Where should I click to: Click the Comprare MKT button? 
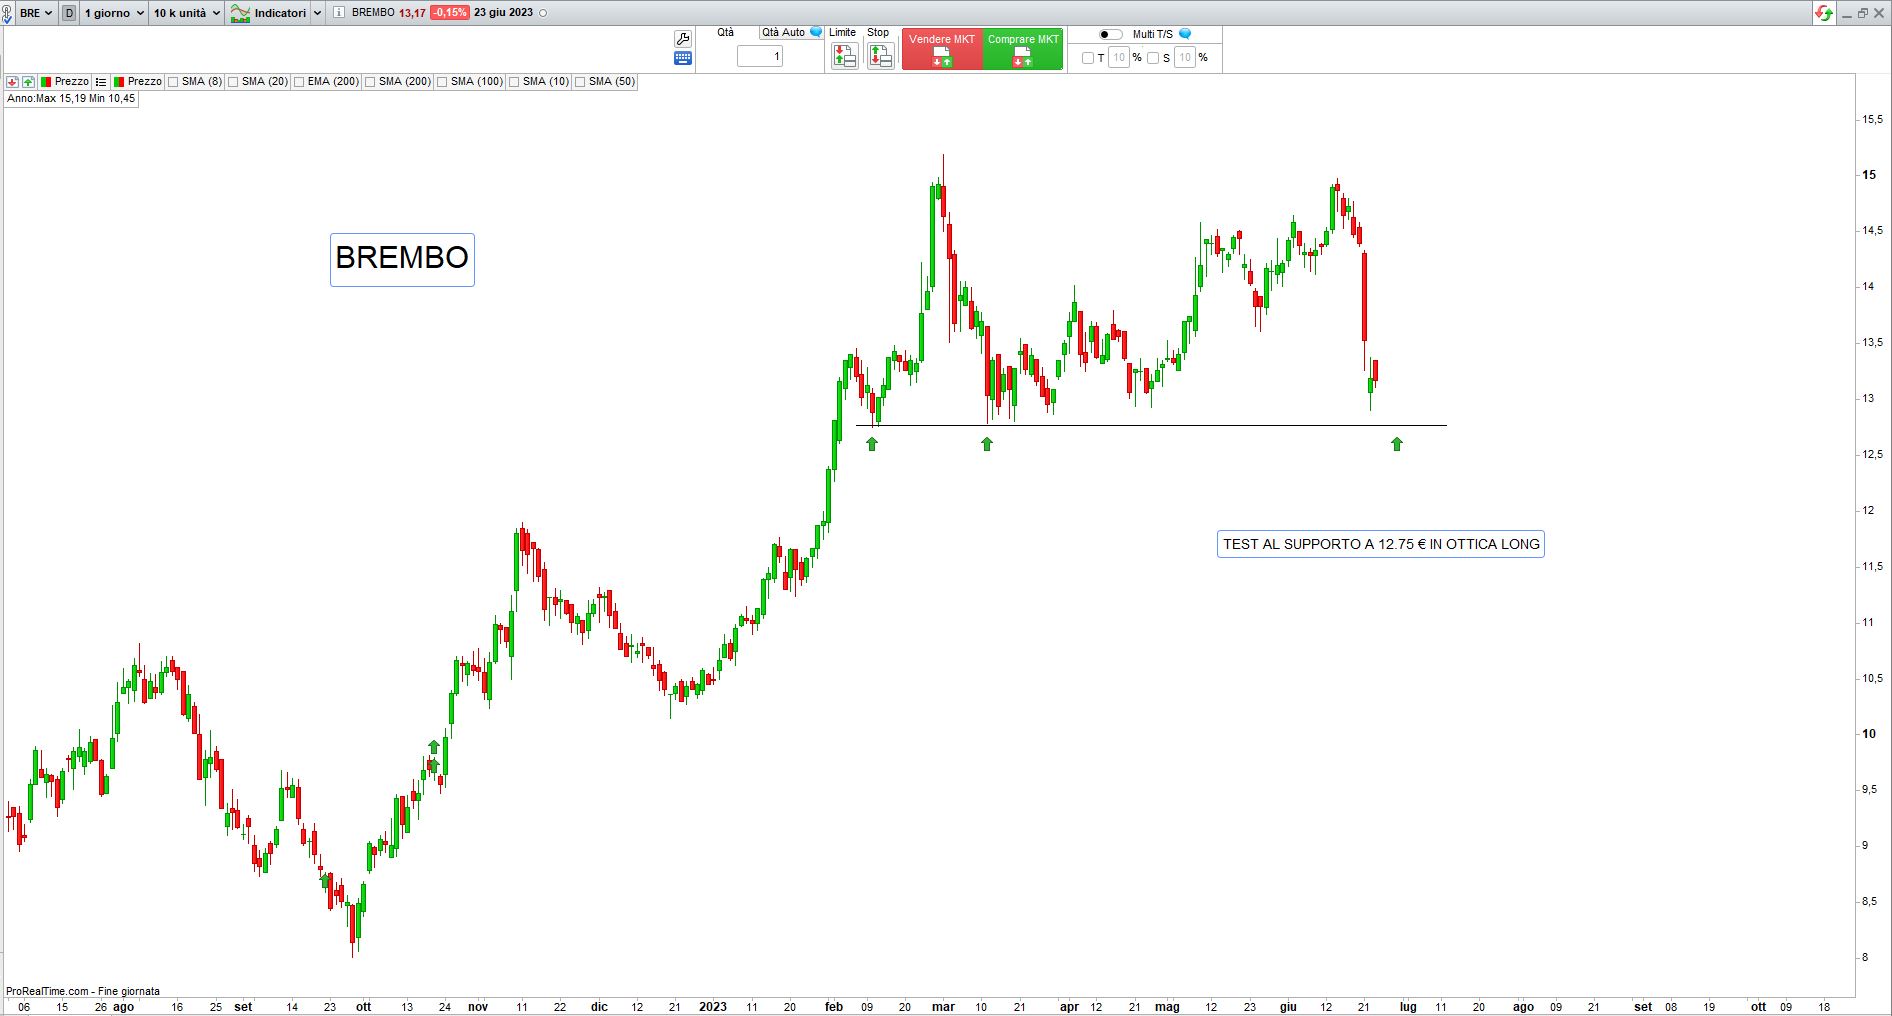[1022, 49]
